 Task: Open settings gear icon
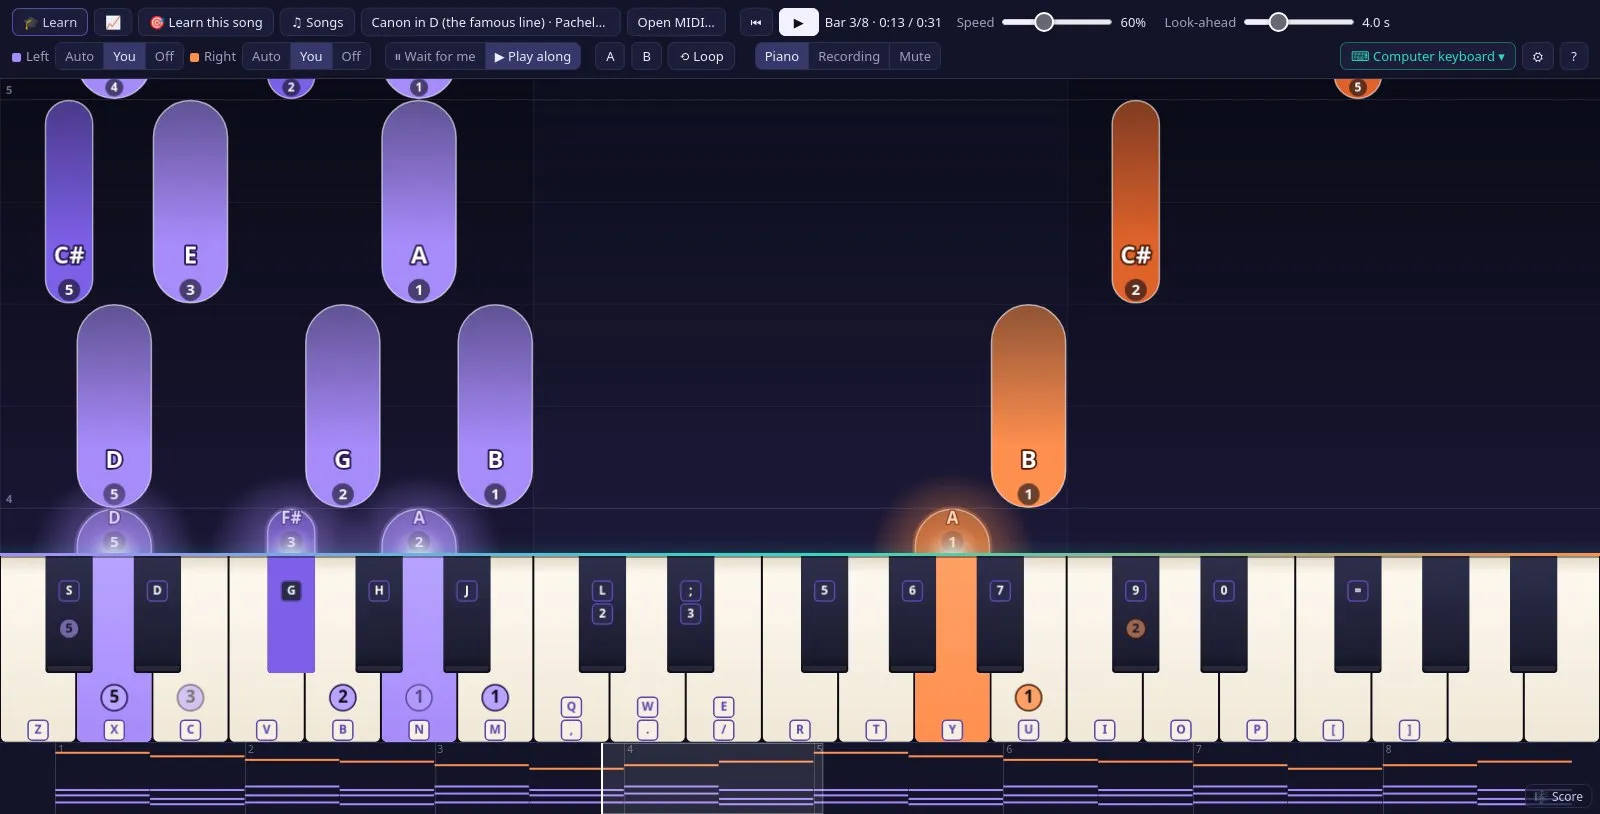point(1538,56)
